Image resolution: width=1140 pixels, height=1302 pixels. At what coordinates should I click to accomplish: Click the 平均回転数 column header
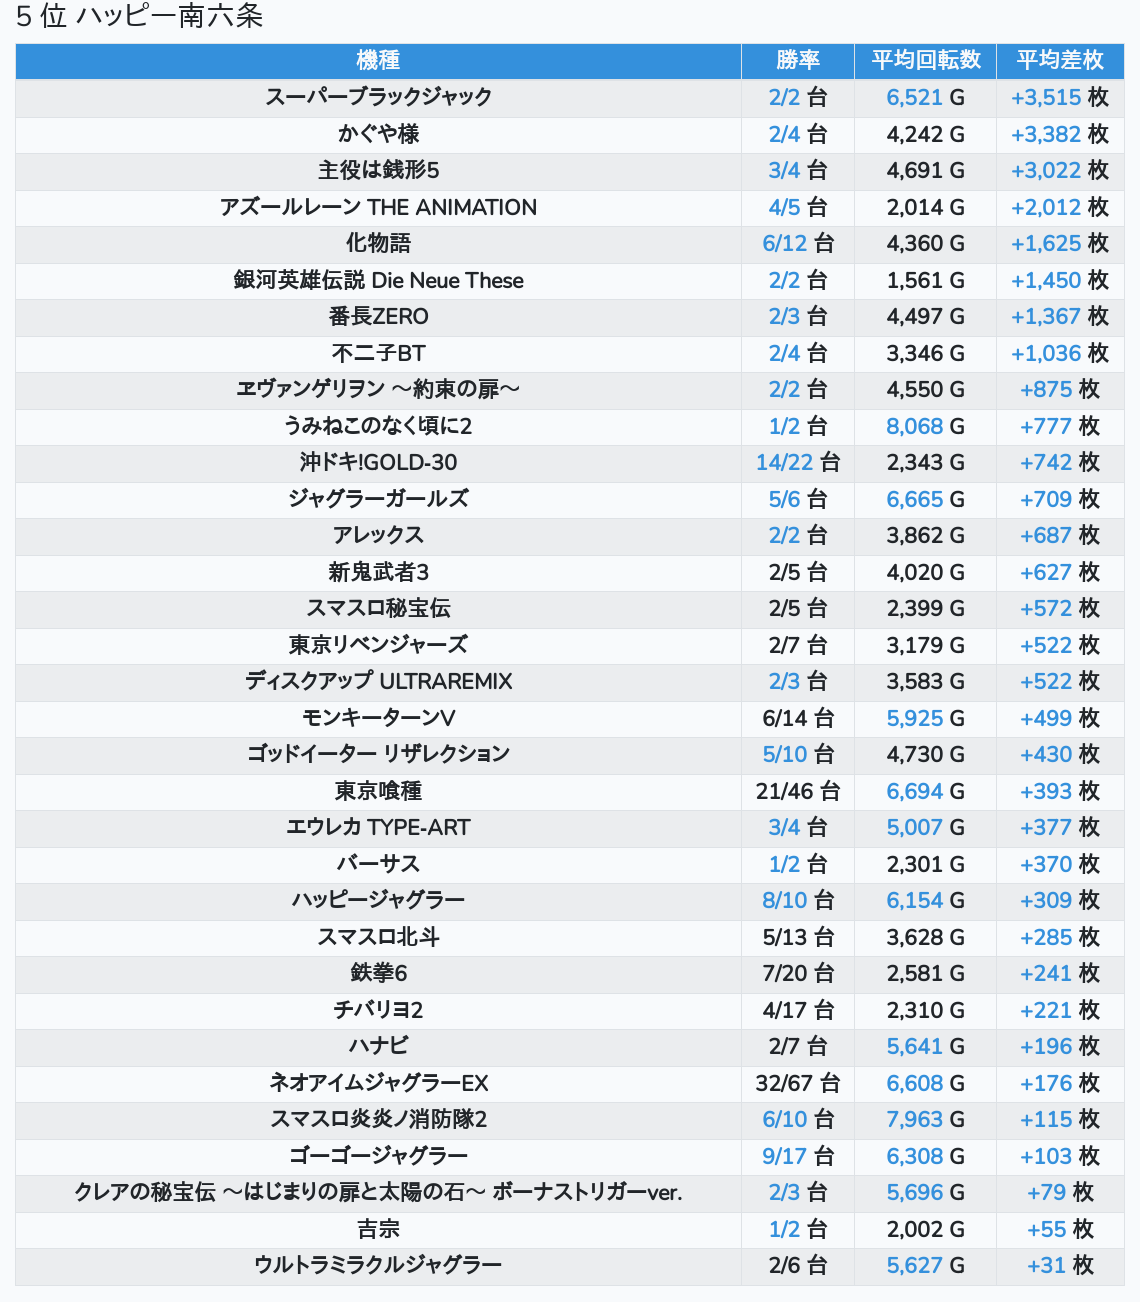(925, 61)
